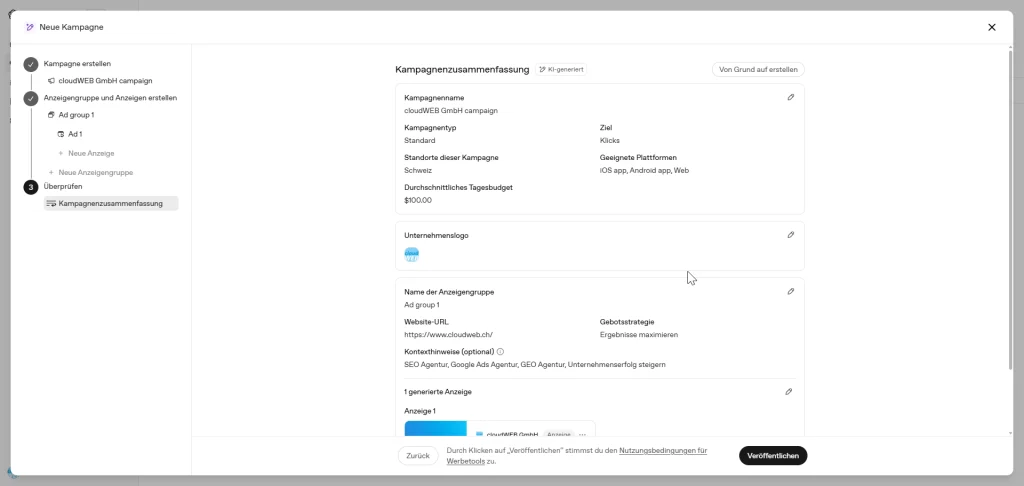Click the Kontexthinweise info icon
The width and height of the screenshot is (1024, 486).
[x=500, y=351]
